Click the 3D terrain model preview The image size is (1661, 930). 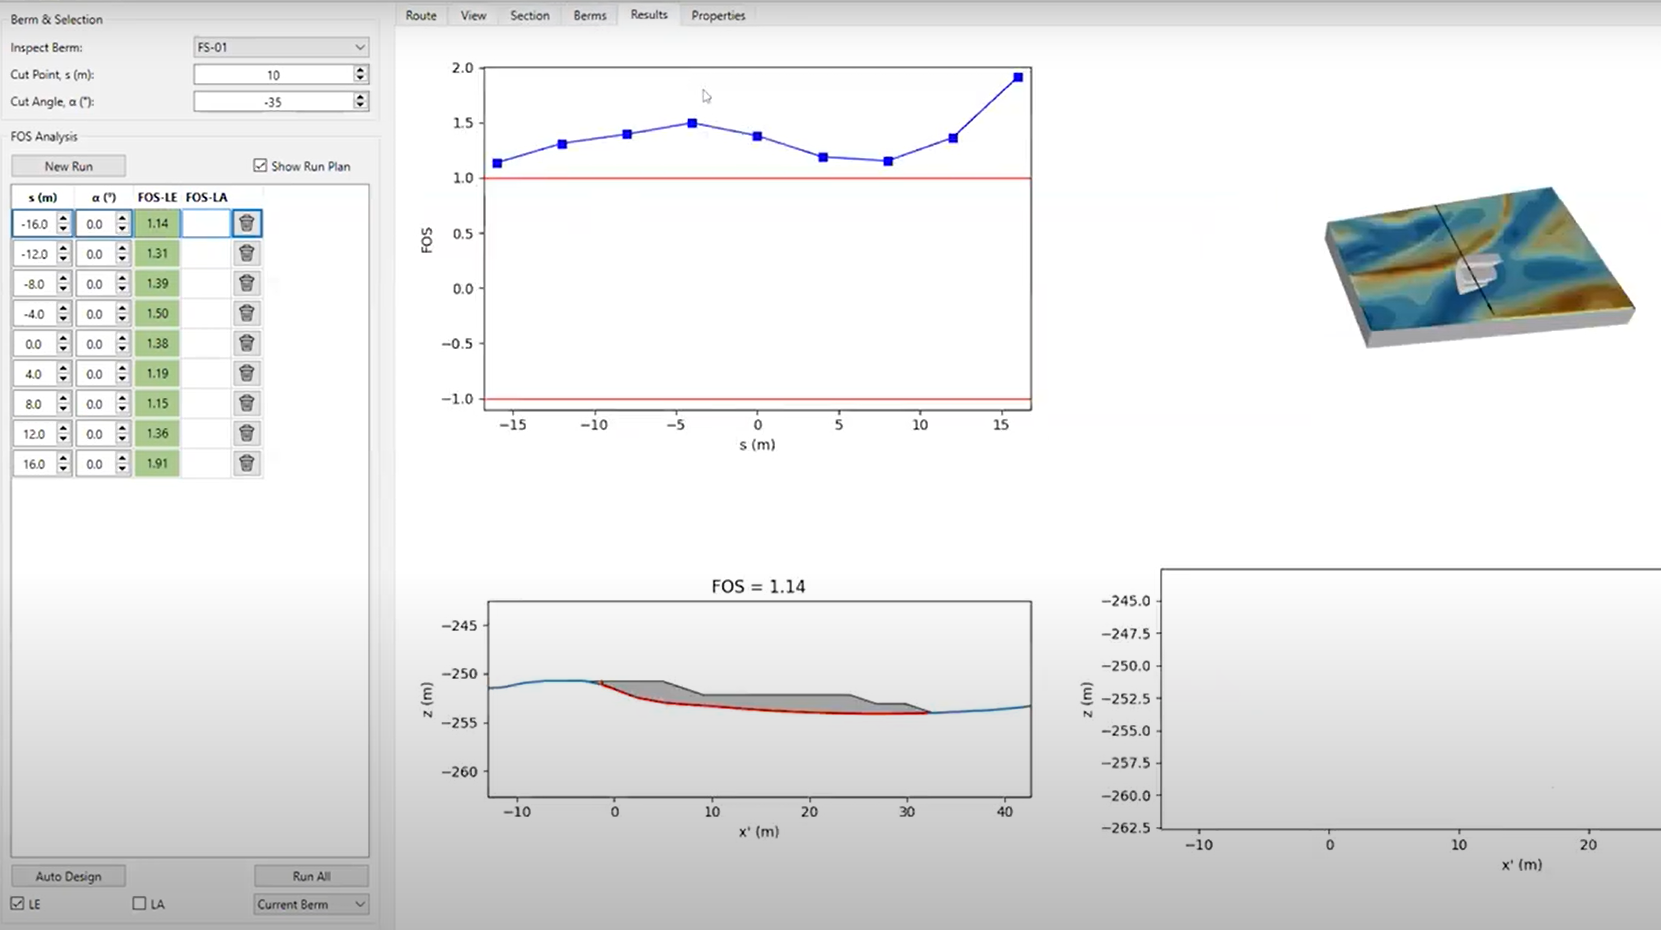tap(1478, 266)
